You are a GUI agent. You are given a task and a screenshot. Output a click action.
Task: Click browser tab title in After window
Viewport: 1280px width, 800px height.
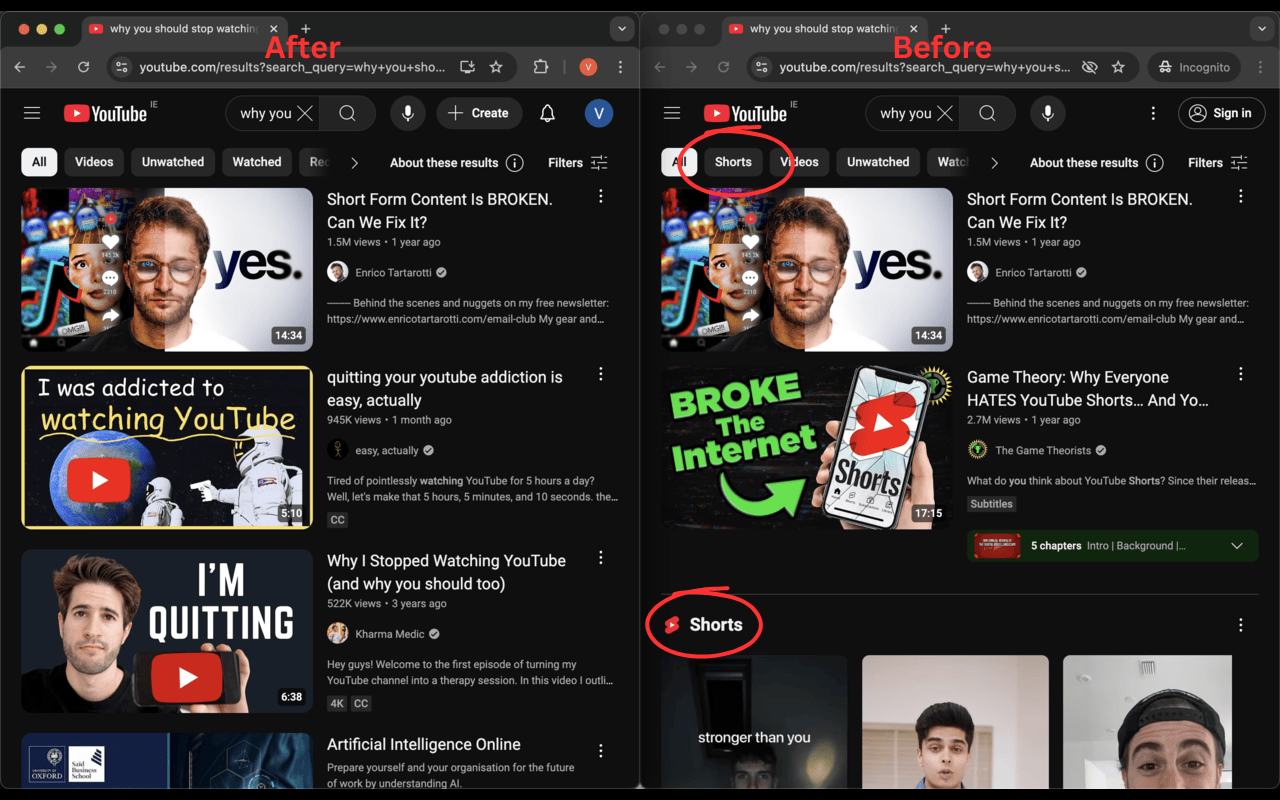[184, 29]
